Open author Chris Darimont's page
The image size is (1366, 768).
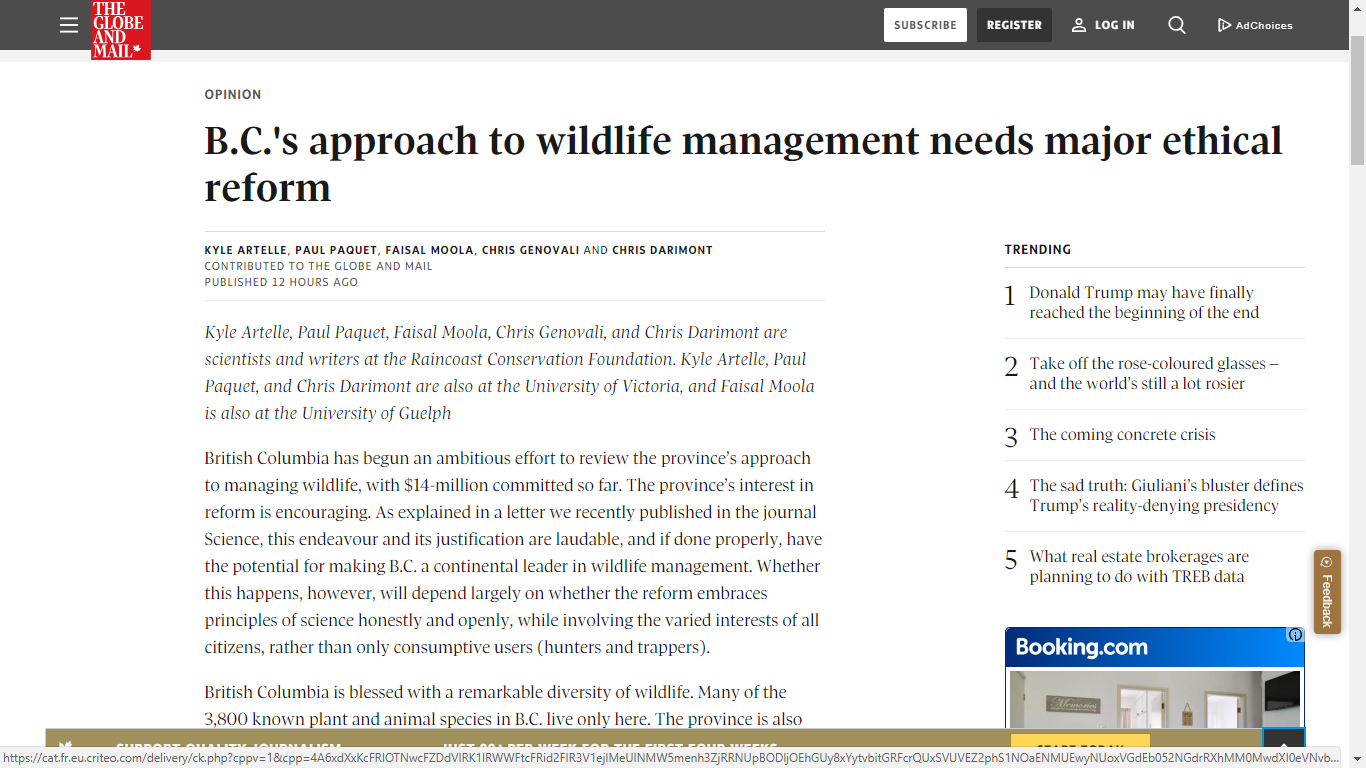tap(662, 250)
